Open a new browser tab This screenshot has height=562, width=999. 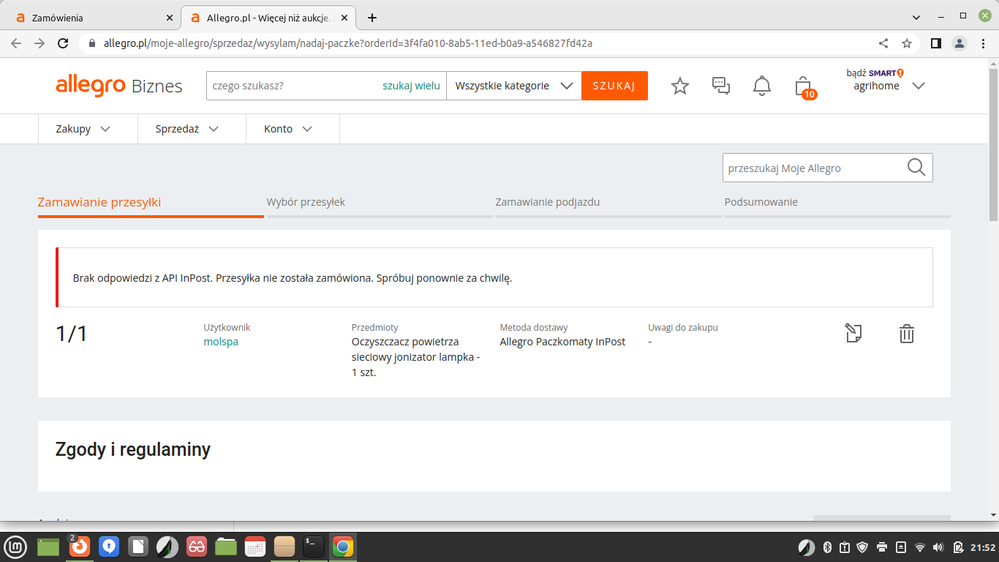[x=372, y=18]
